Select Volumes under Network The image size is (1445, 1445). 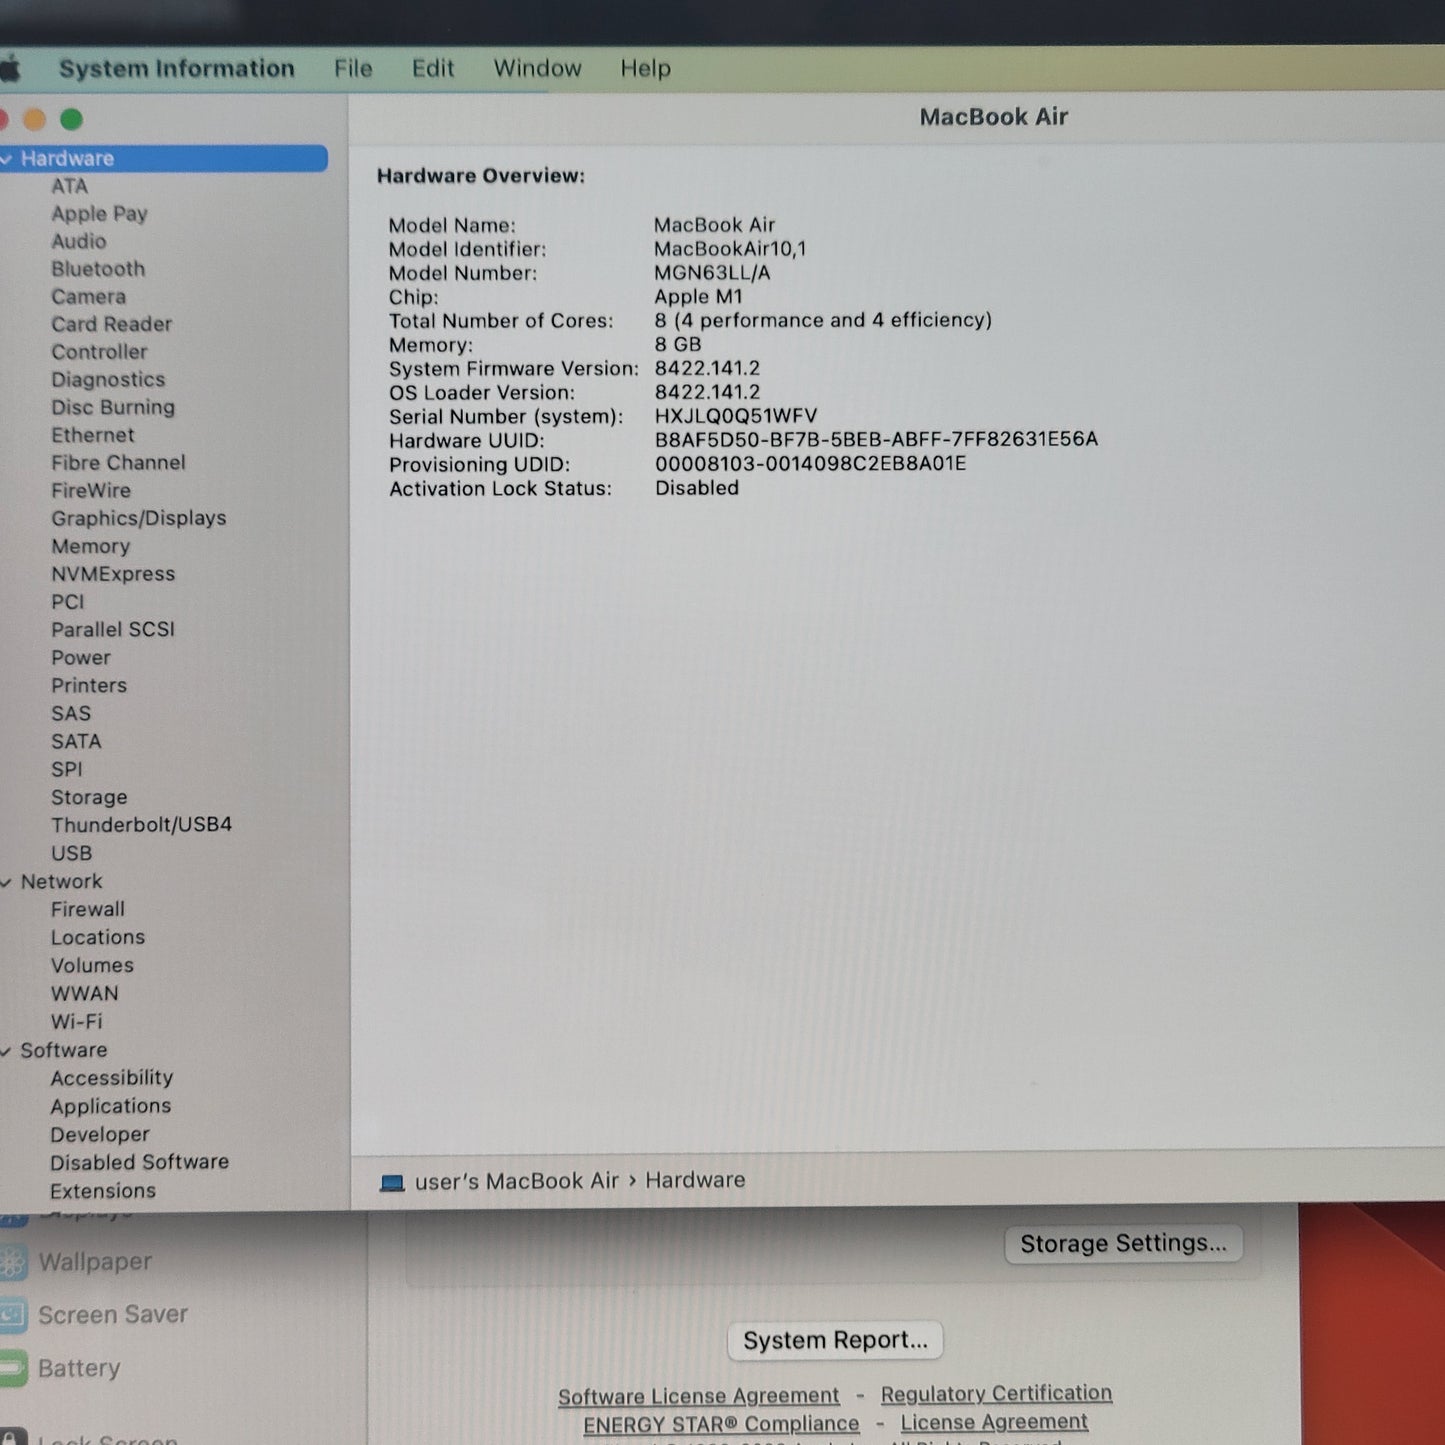coord(92,965)
